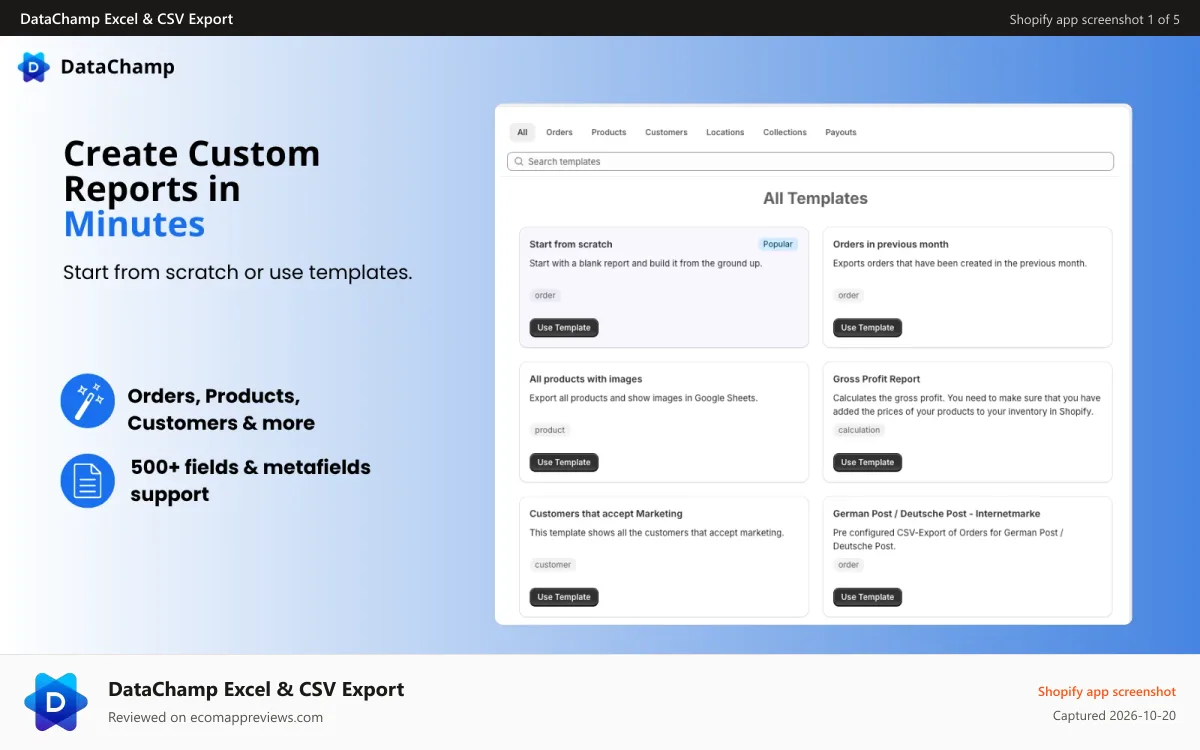Click the order tag on Start from scratch
The image size is (1200, 750).
545,295
